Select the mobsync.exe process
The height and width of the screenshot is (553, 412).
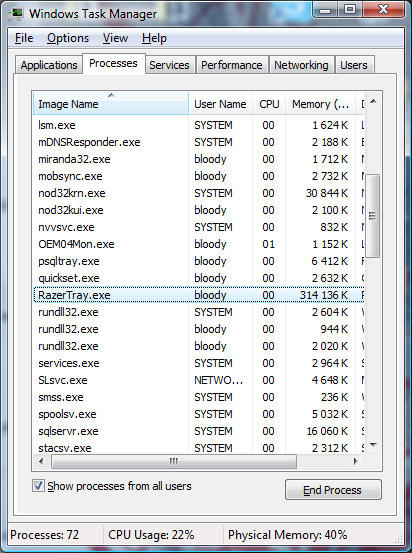tap(199, 176)
